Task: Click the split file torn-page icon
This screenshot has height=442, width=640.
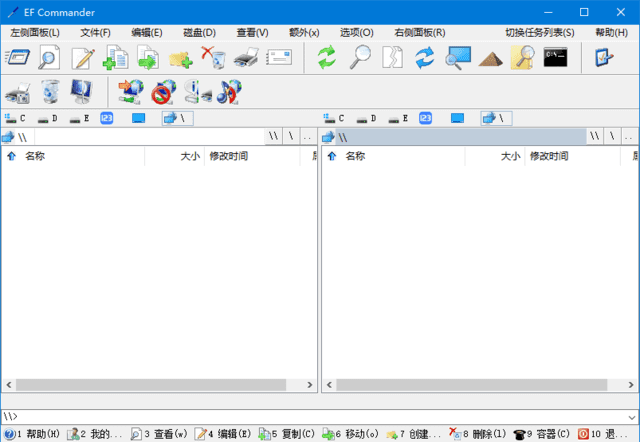Action: click(x=392, y=58)
